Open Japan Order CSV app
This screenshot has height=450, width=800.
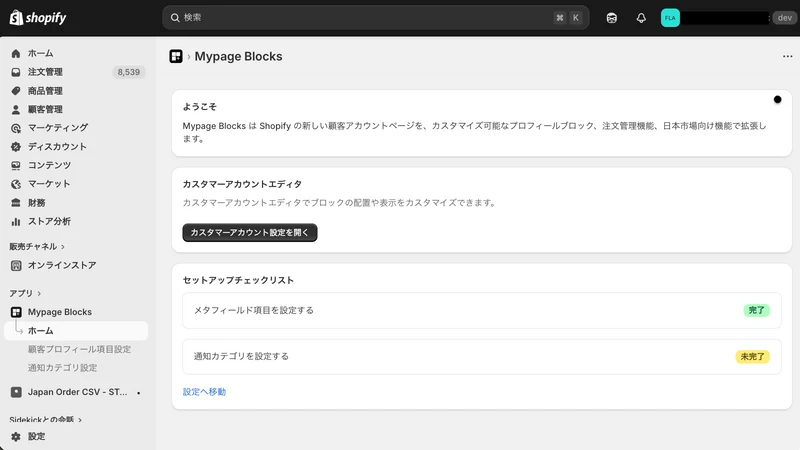click(x=77, y=392)
